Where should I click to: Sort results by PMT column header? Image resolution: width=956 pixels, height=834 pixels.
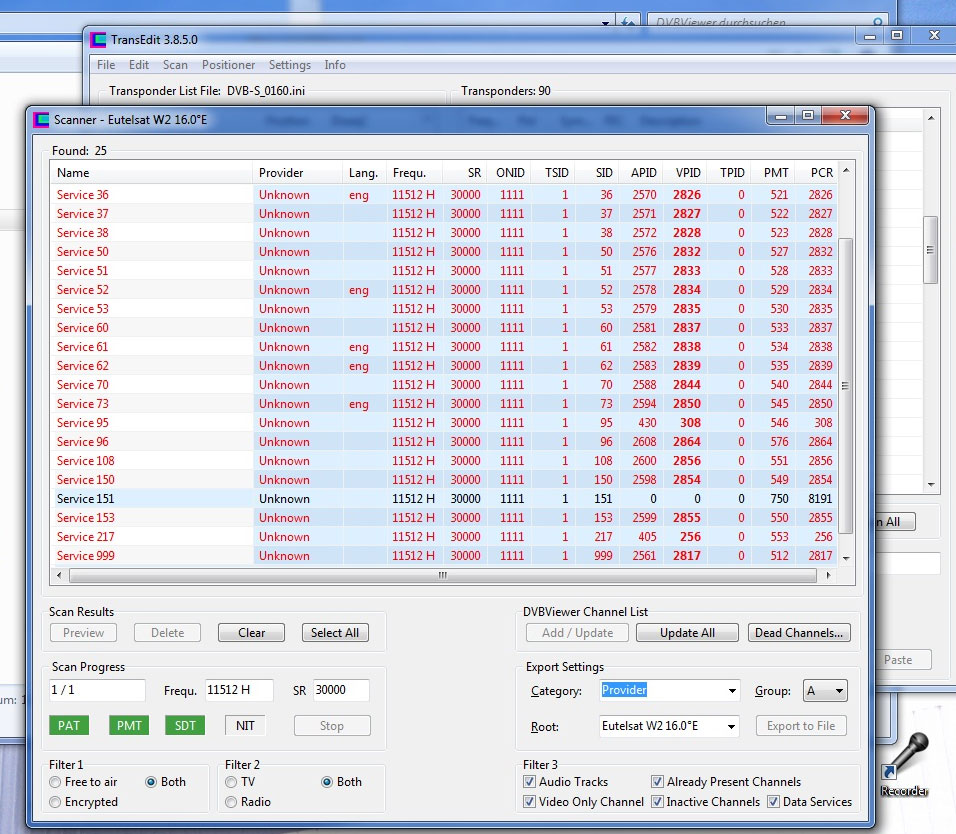pos(771,173)
